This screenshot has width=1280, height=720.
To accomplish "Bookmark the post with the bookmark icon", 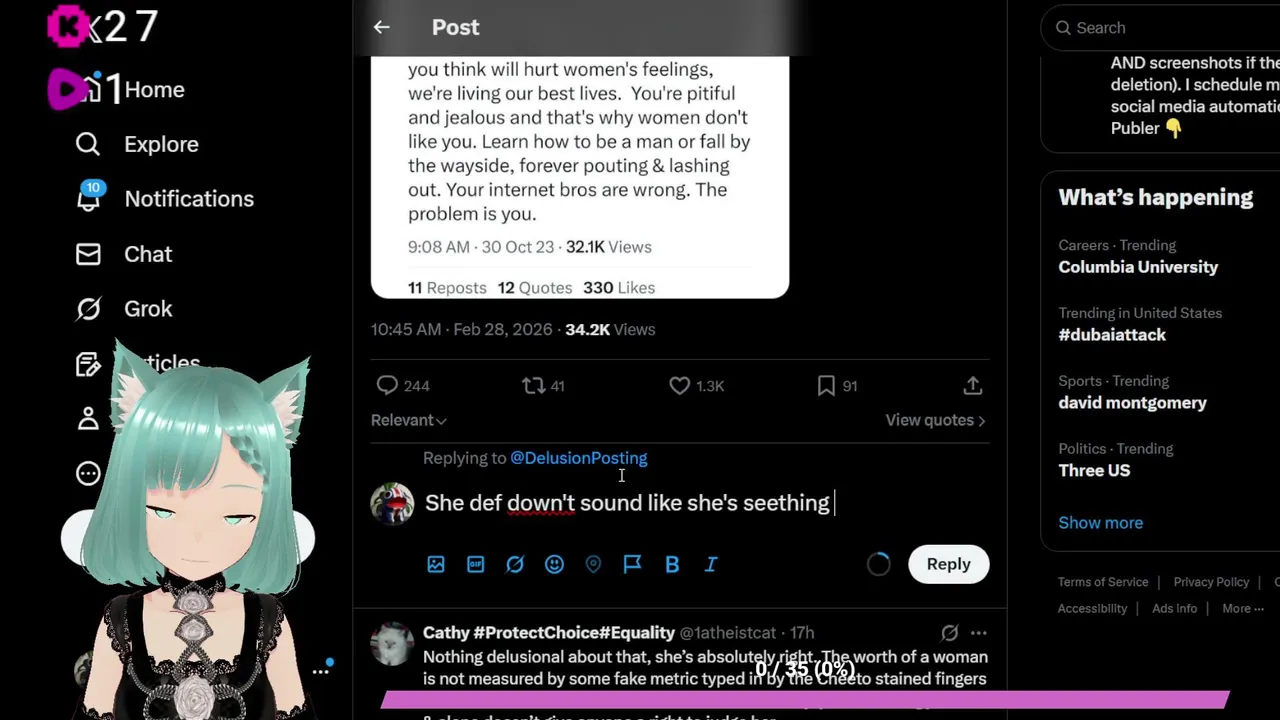I will (826, 386).
